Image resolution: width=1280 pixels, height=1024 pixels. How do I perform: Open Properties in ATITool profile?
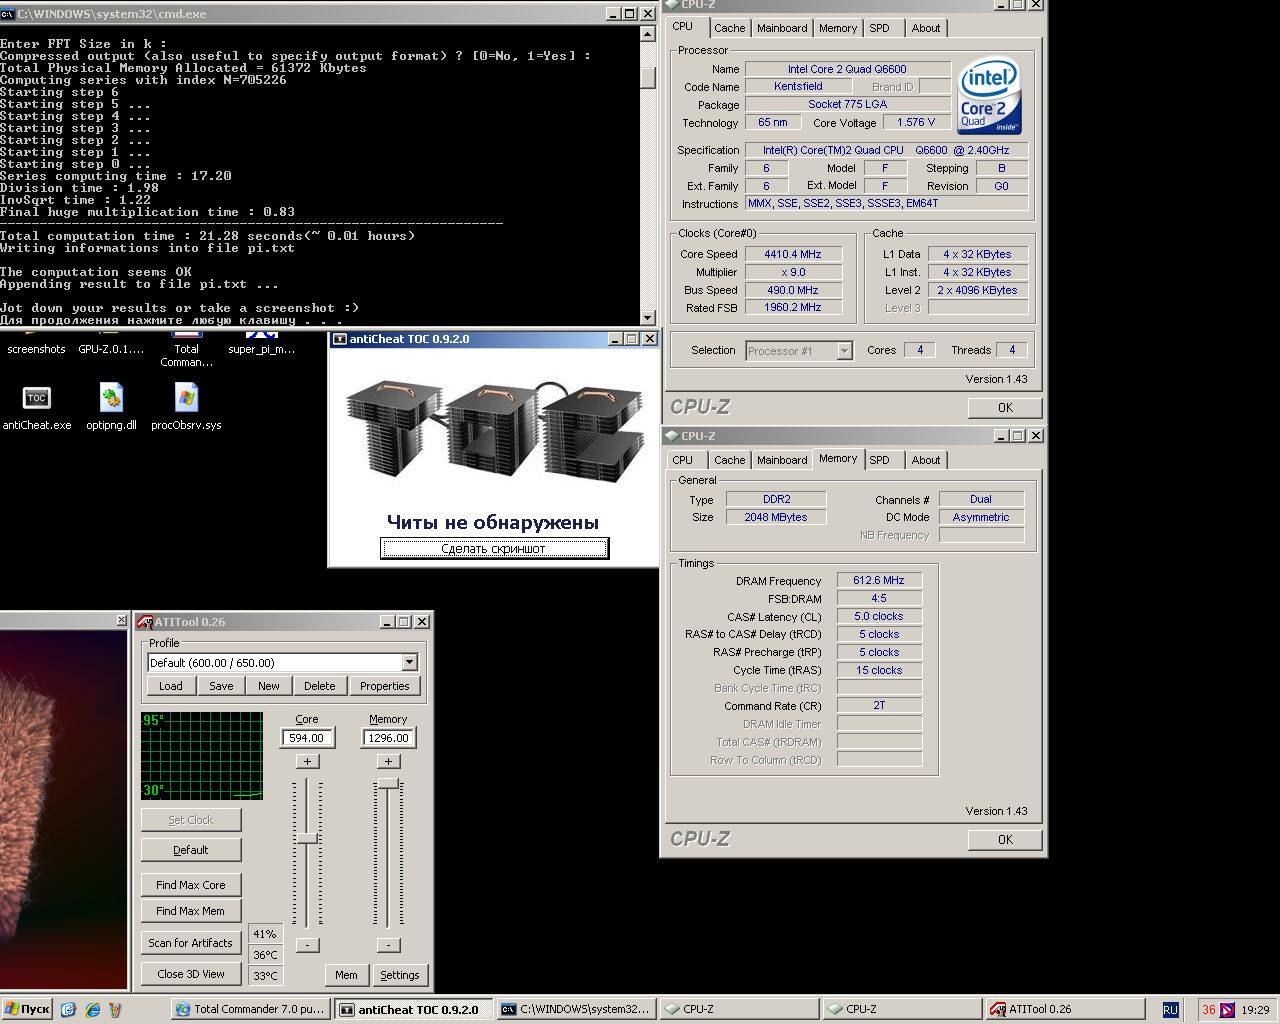pos(385,686)
